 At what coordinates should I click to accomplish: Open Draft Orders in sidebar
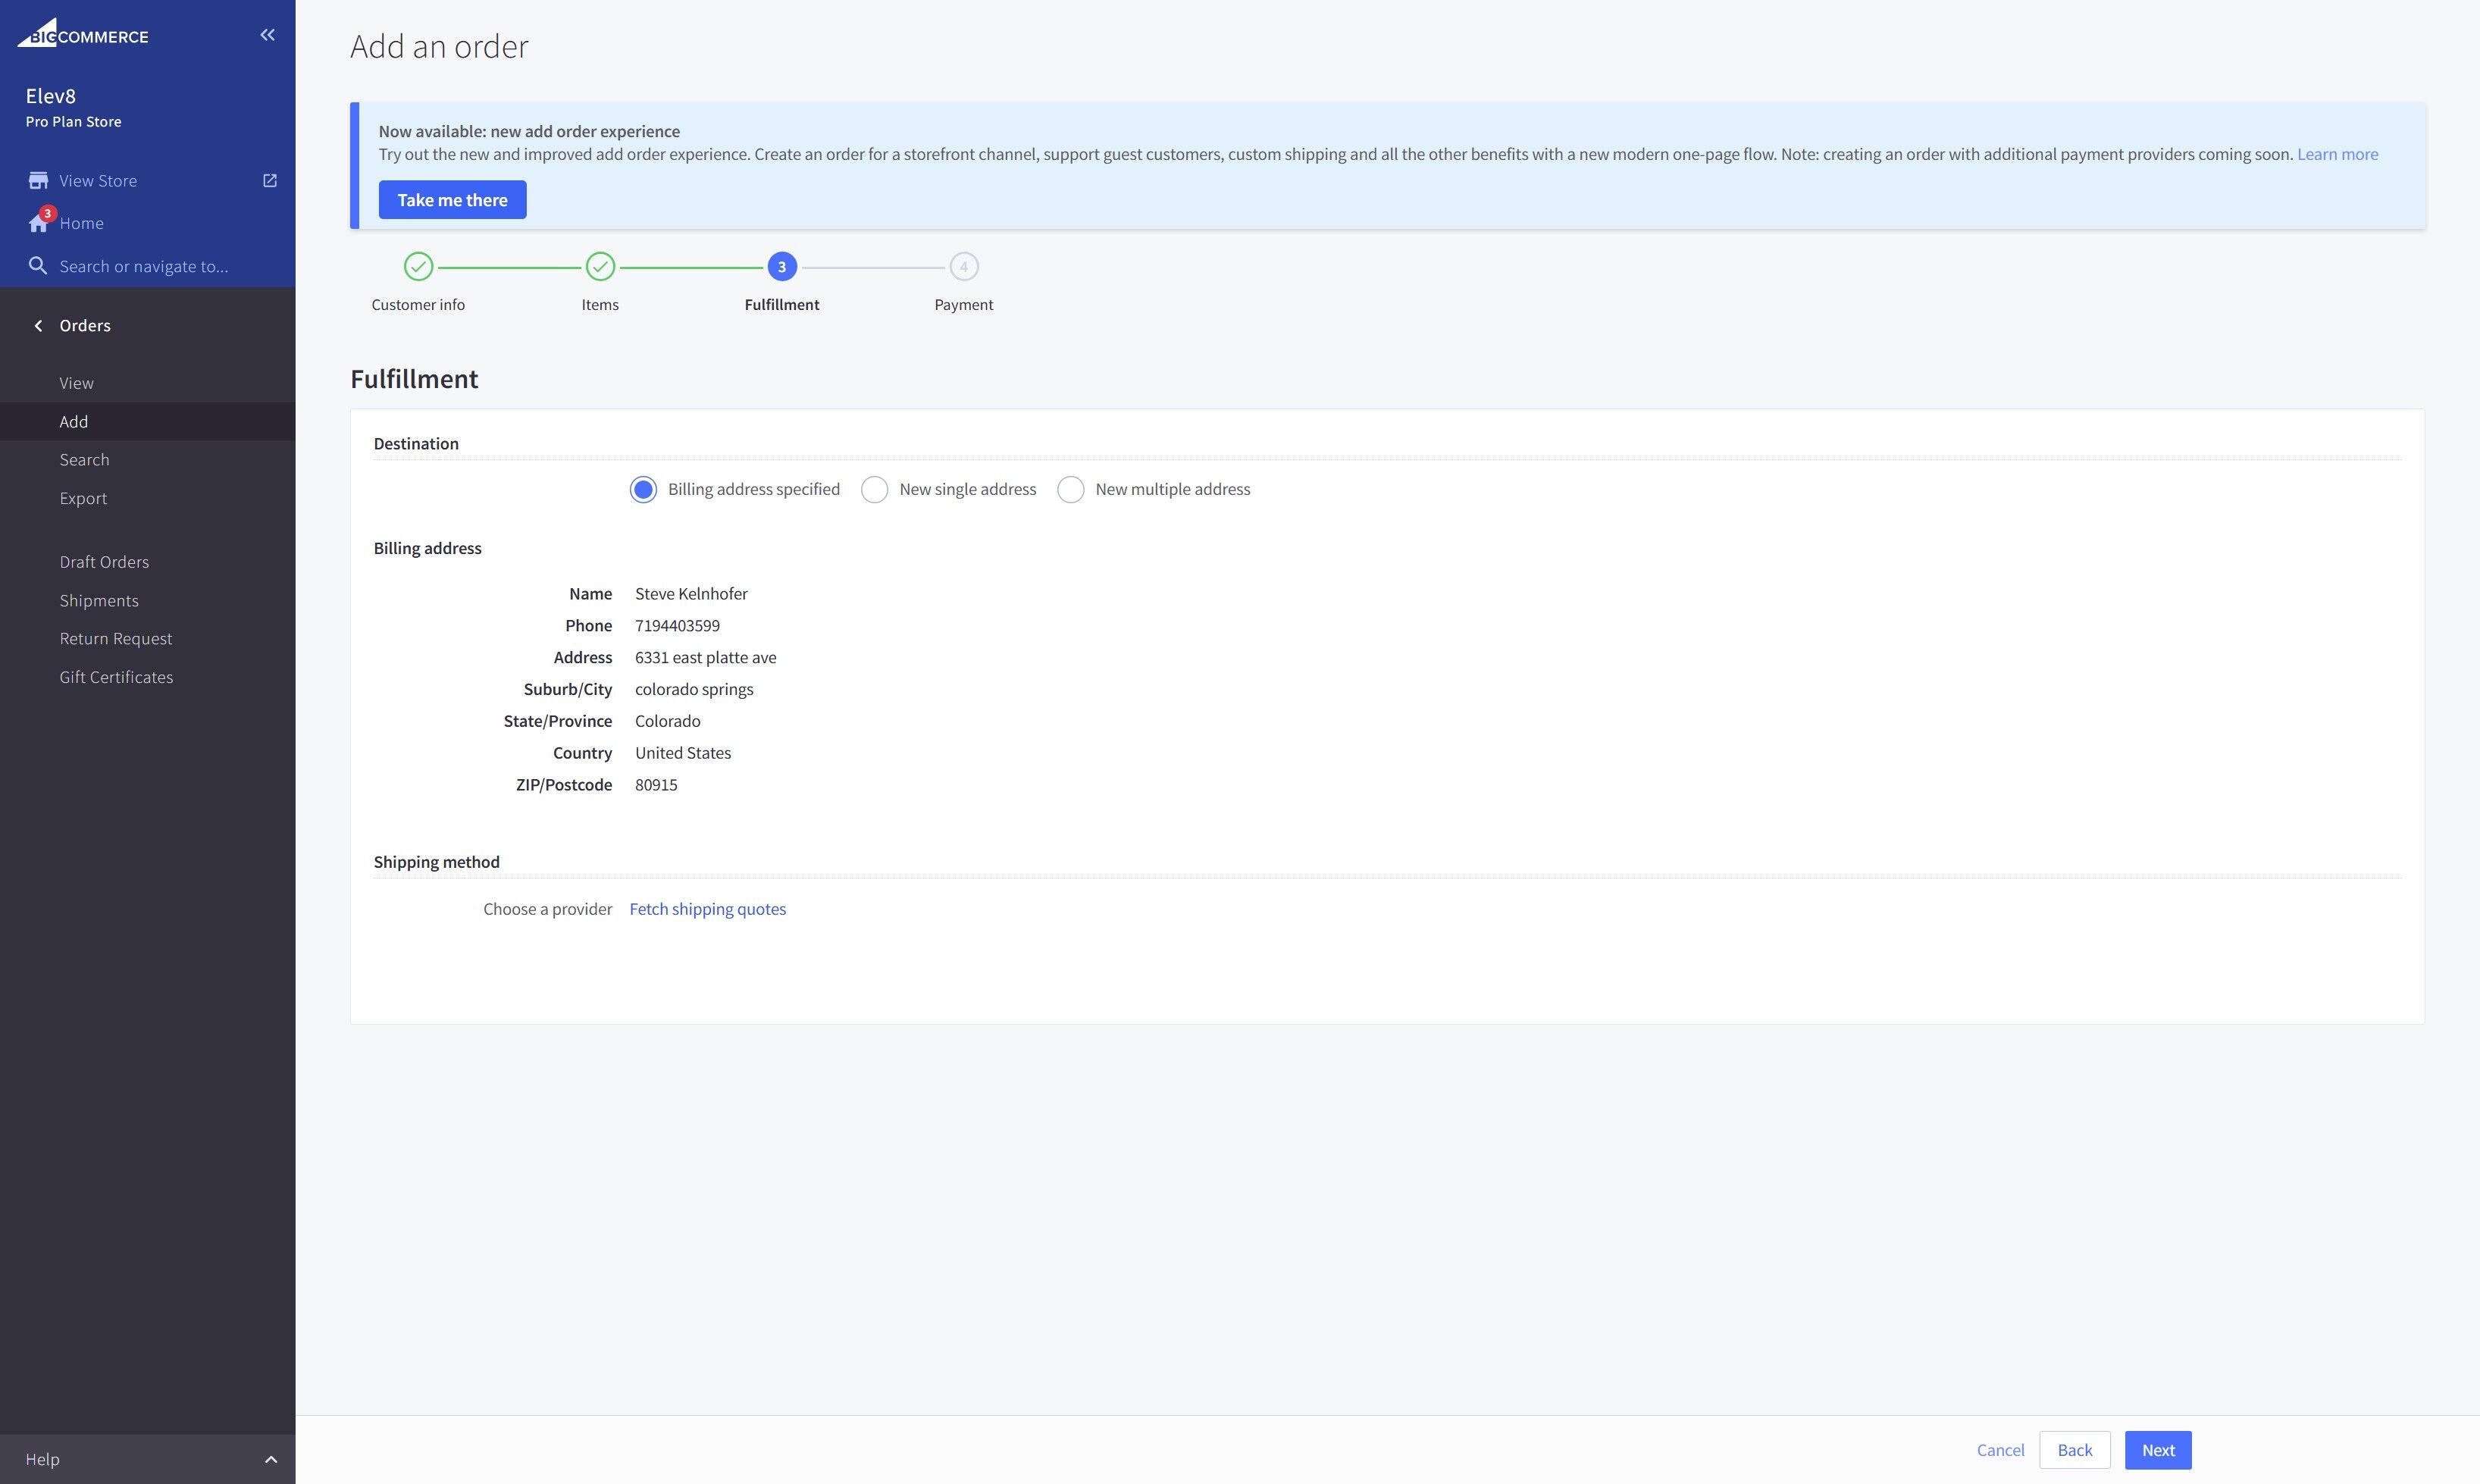point(104,562)
